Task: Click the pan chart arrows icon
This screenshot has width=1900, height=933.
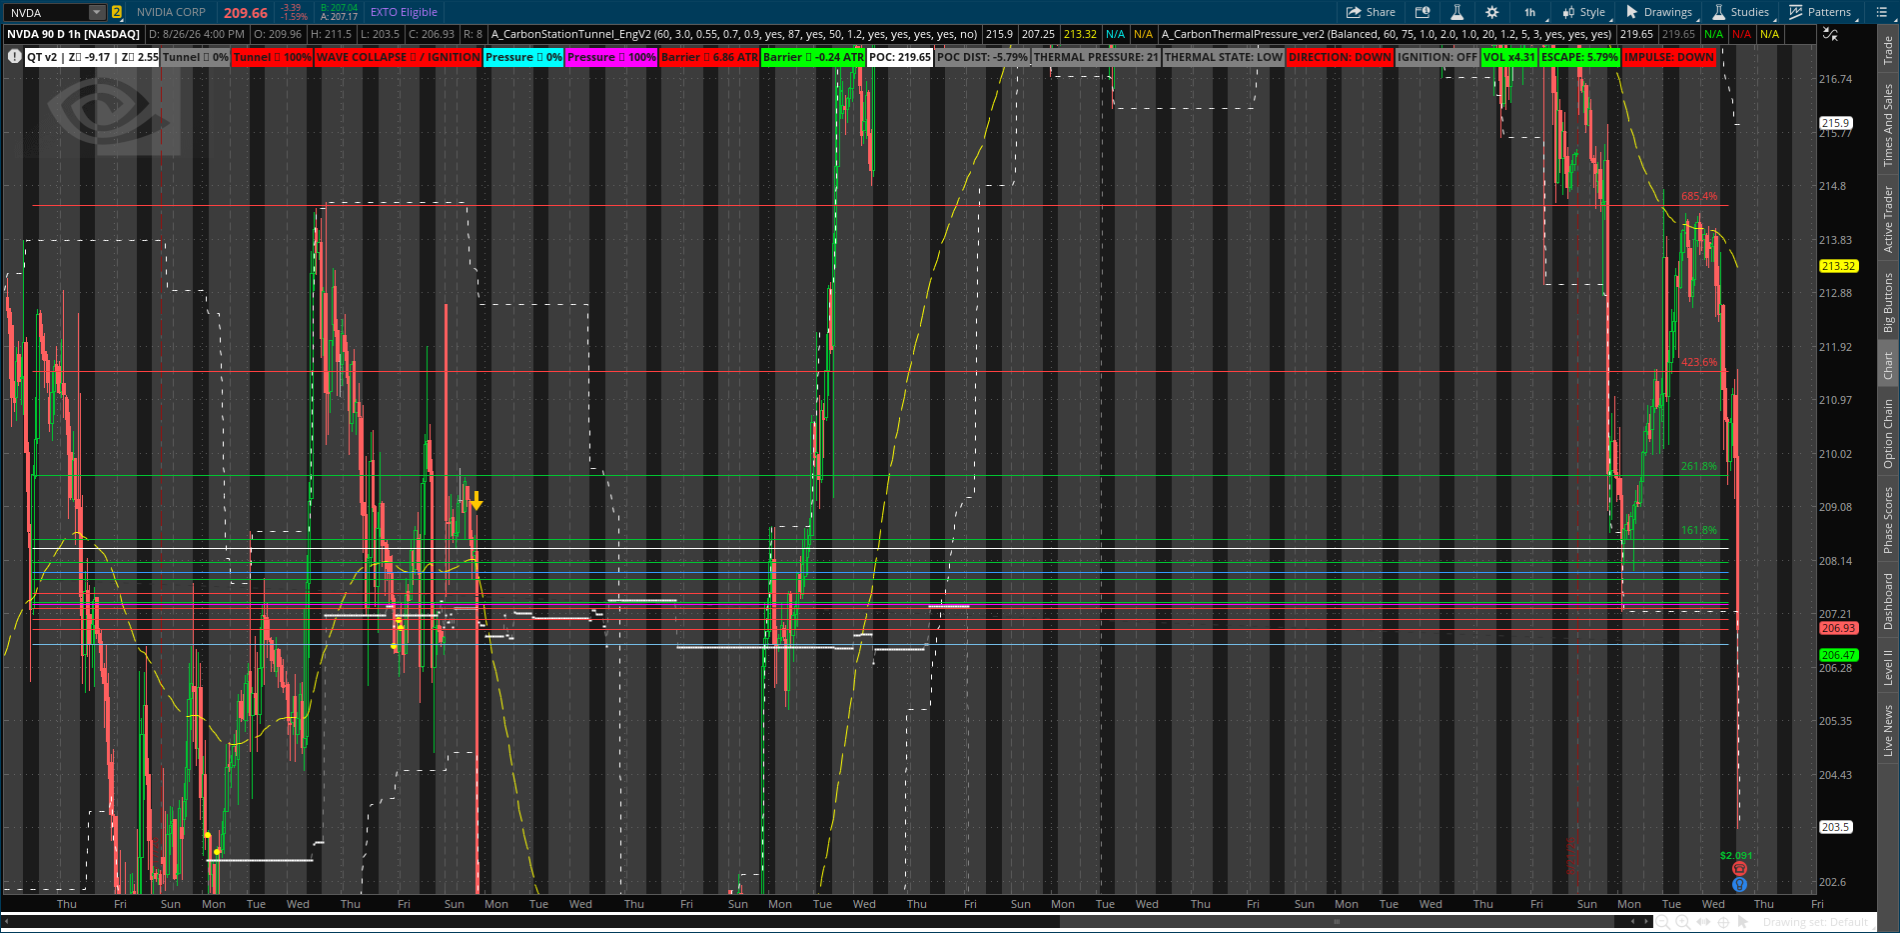Action: pos(1704,922)
